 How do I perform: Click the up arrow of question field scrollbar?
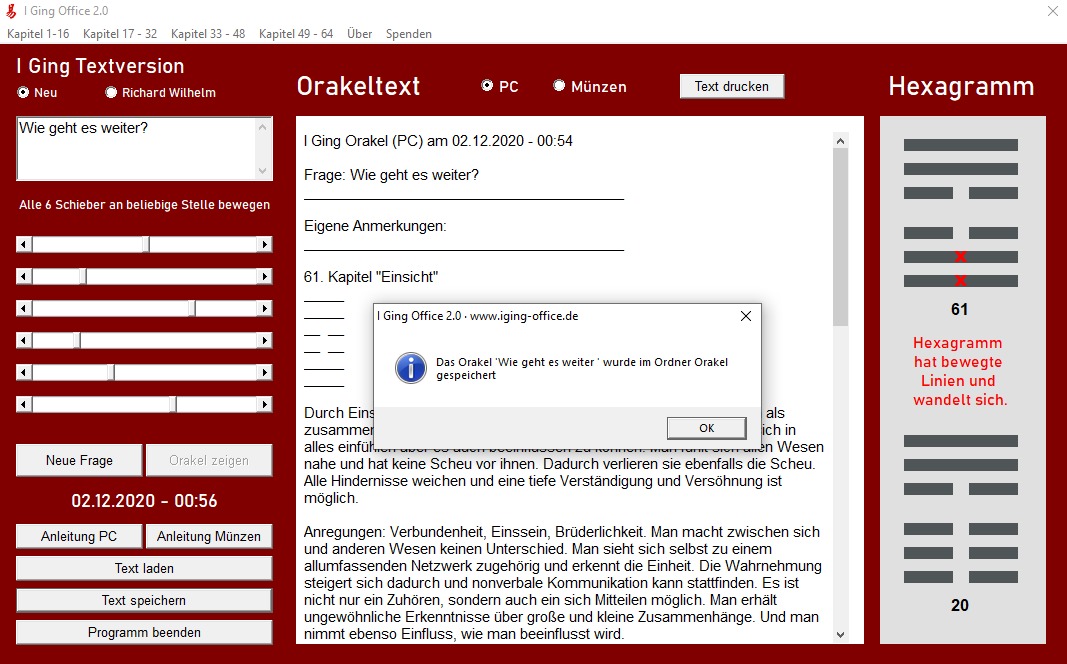point(263,126)
